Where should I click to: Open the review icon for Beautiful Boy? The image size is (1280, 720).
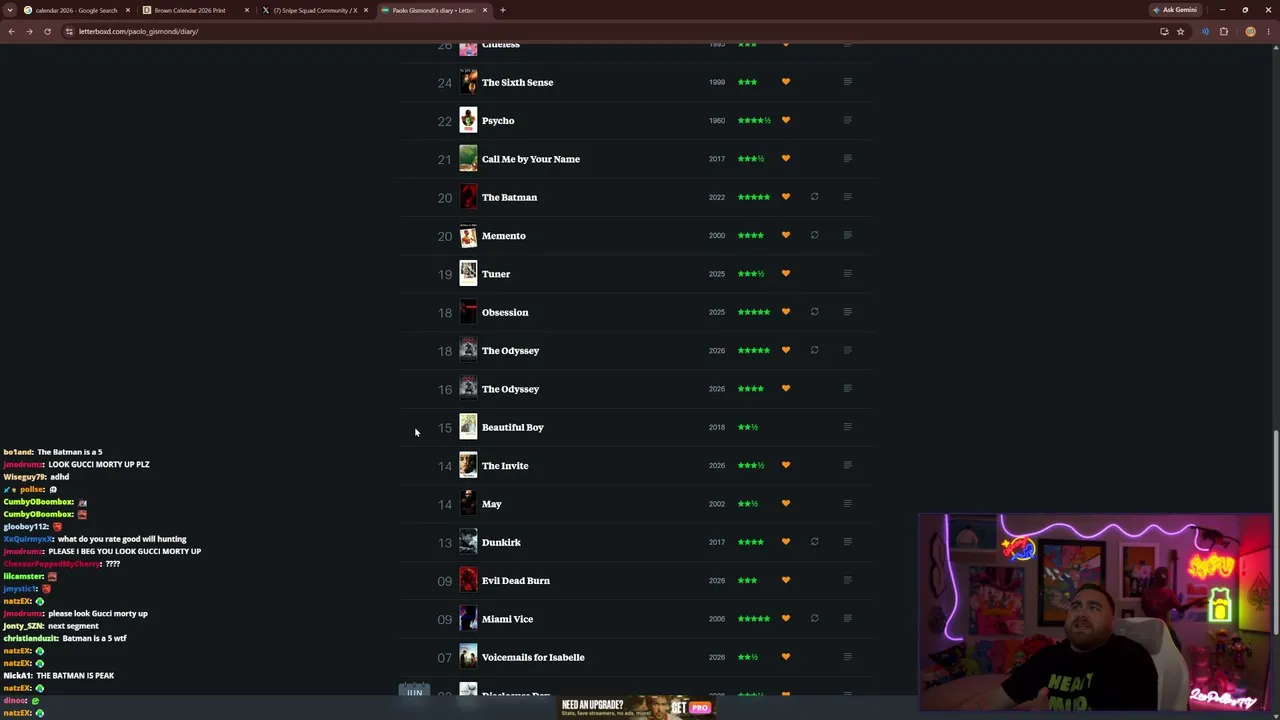pyautogui.click(x=847, y=427)
